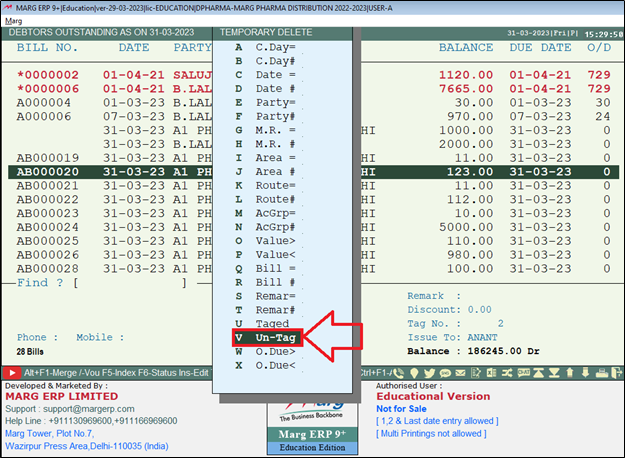Select option C Date =
The width and height of the screenshot is (625, 458).
tap(265, 75)
